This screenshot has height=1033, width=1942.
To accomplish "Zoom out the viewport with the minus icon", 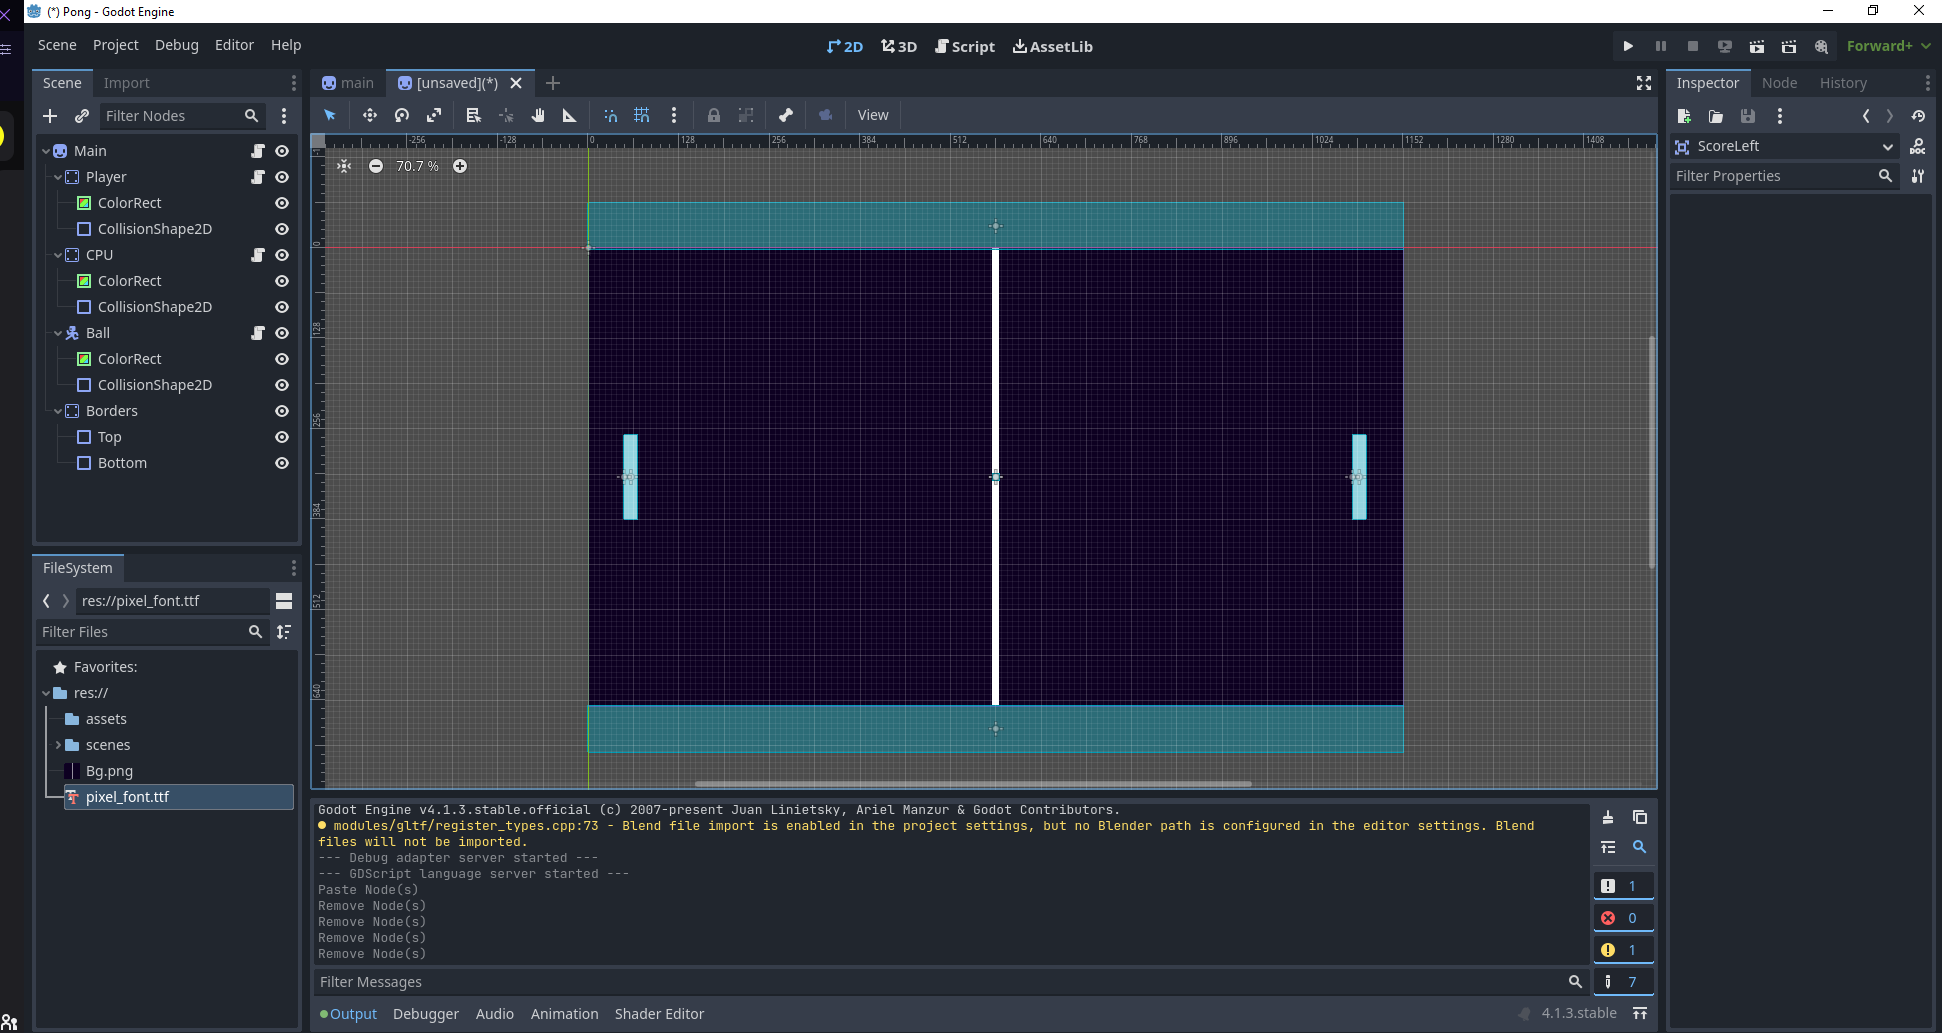I will [376, 166].
